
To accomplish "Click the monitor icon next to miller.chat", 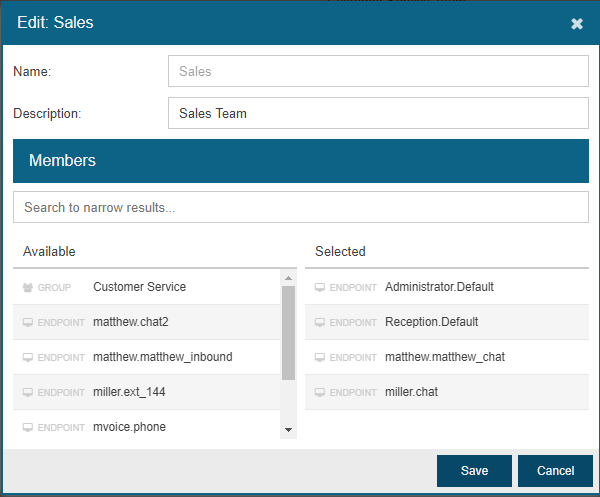I will [x=320, y=393].
